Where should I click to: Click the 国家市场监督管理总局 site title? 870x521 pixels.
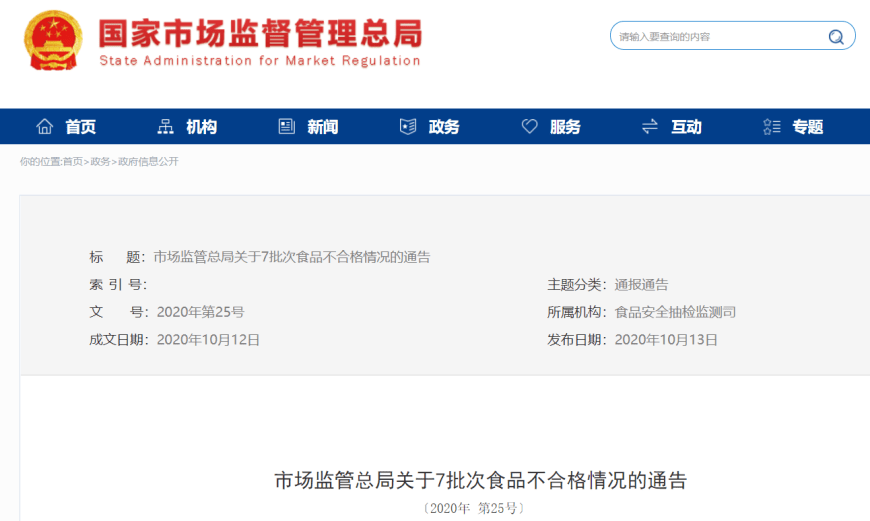260,33
